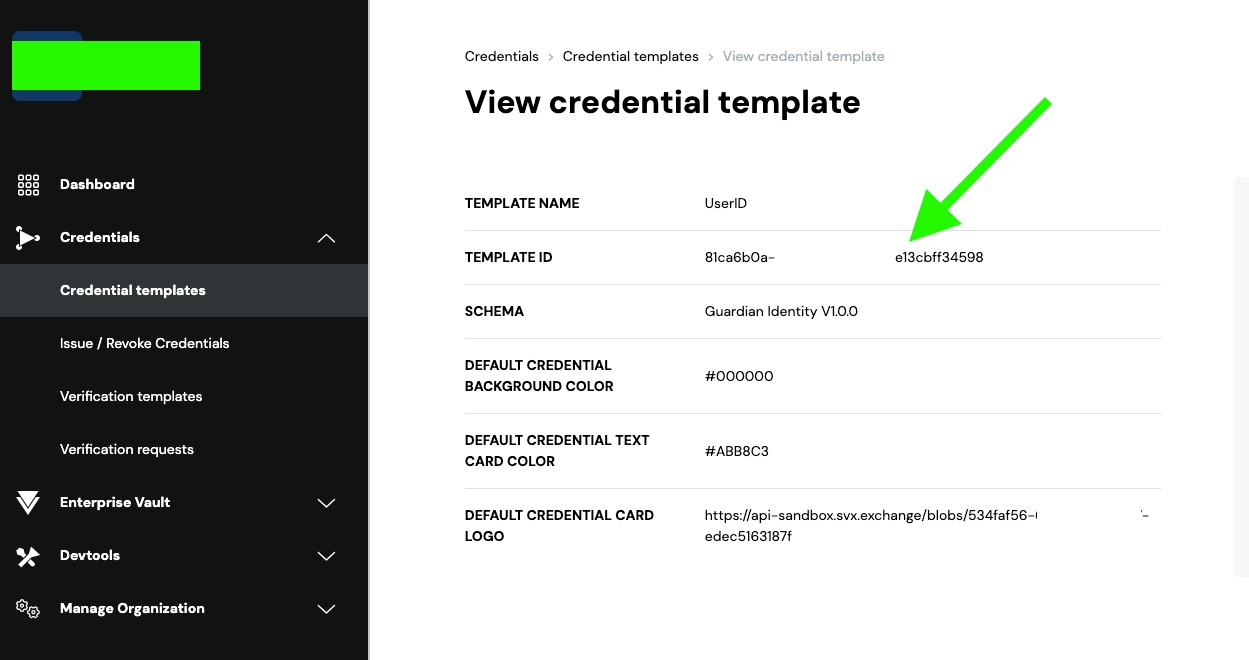Click the Dashboard grid icon
The width and height of the screenshot is (1249, 660).
pos(28,185)
